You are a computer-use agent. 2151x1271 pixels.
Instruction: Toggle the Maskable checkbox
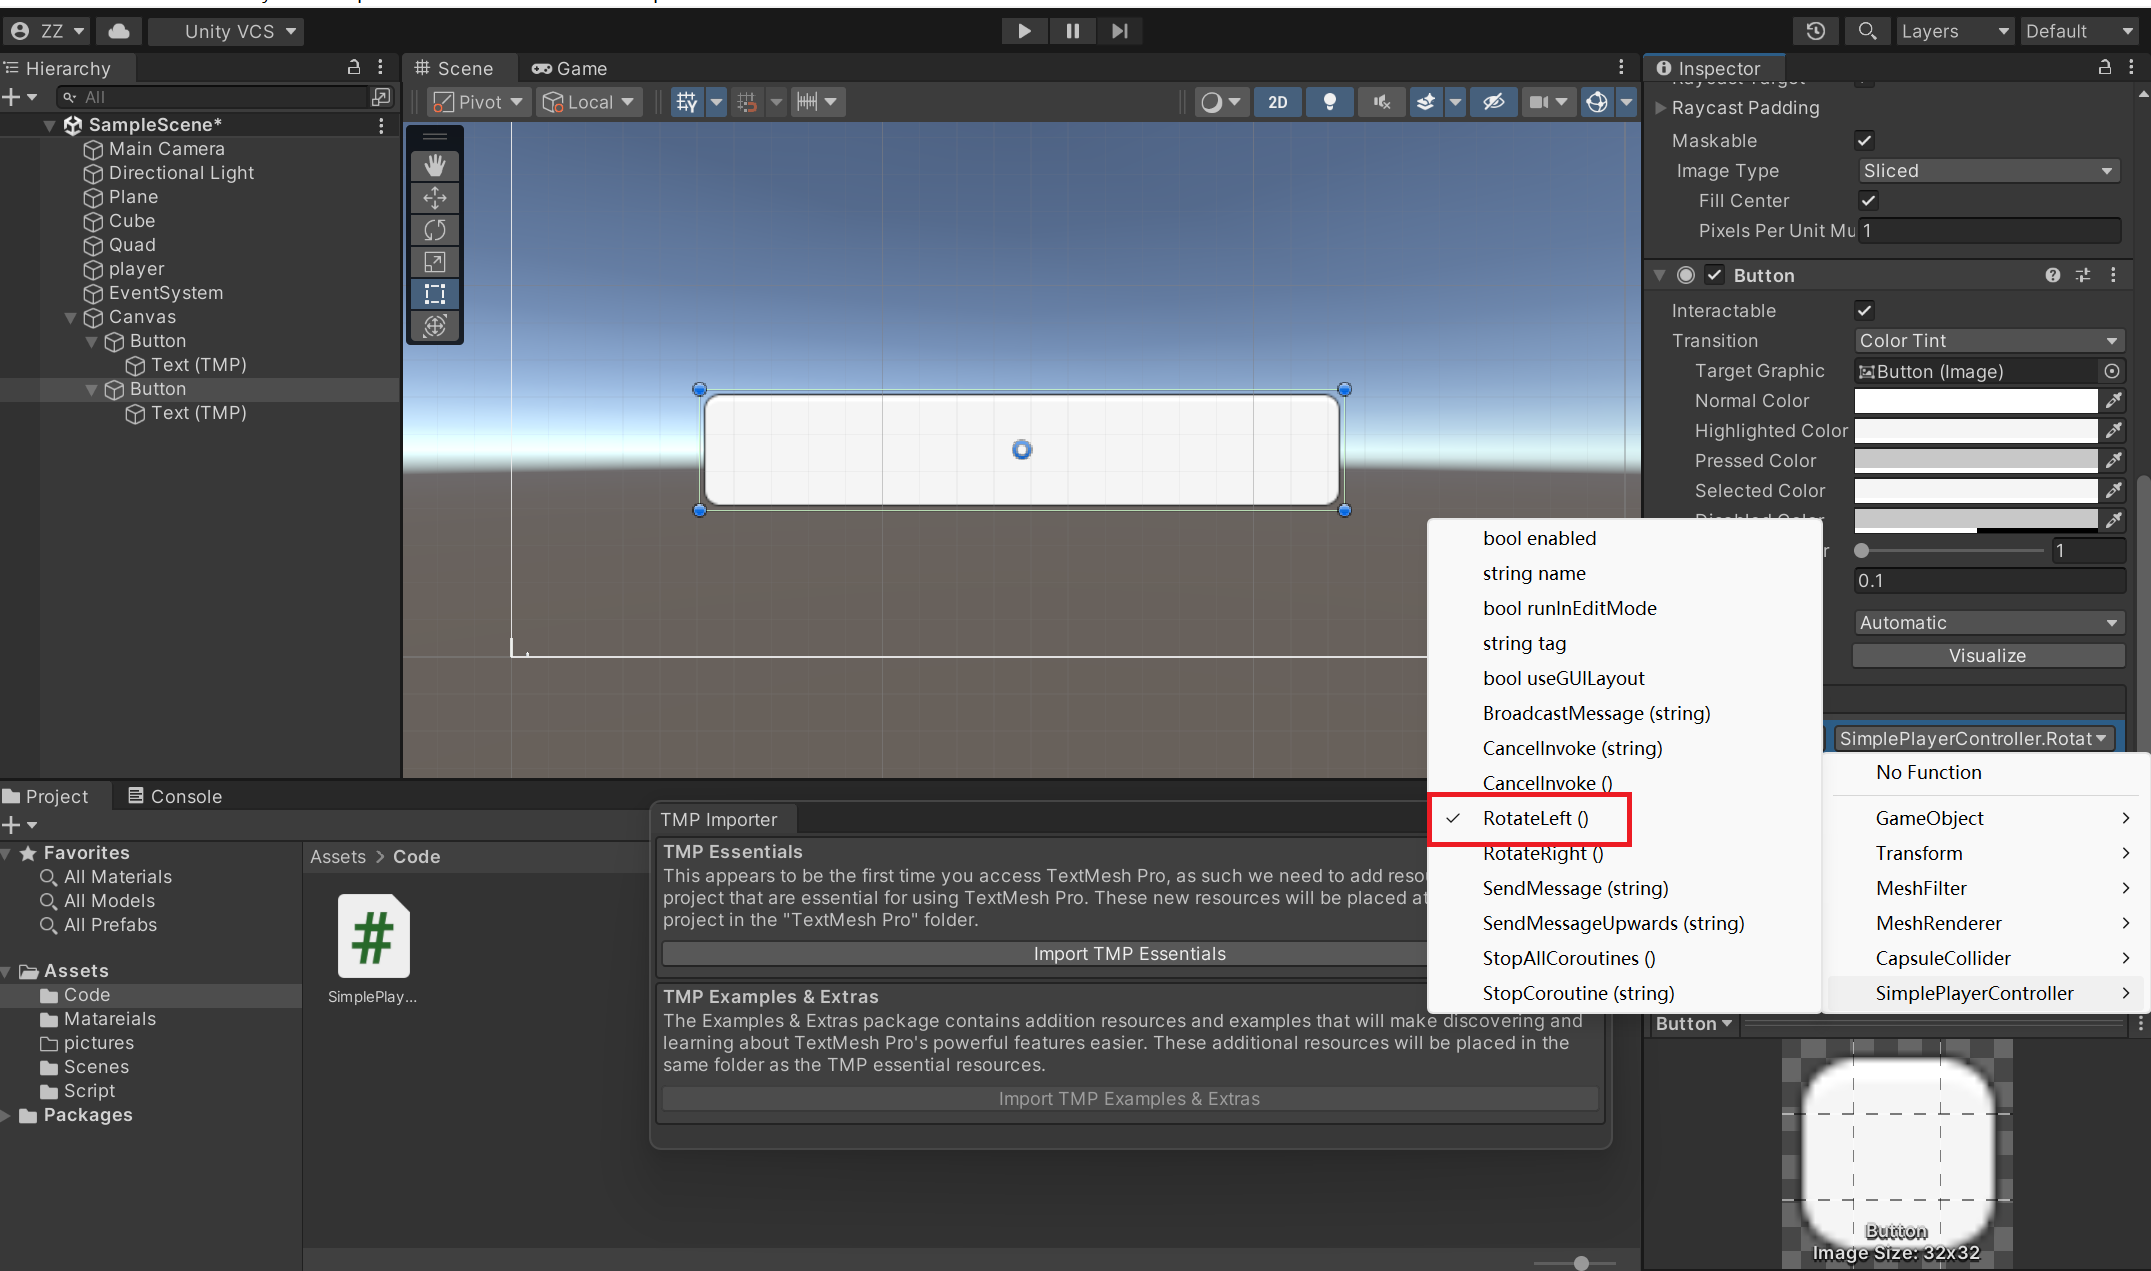(1864, 141)
